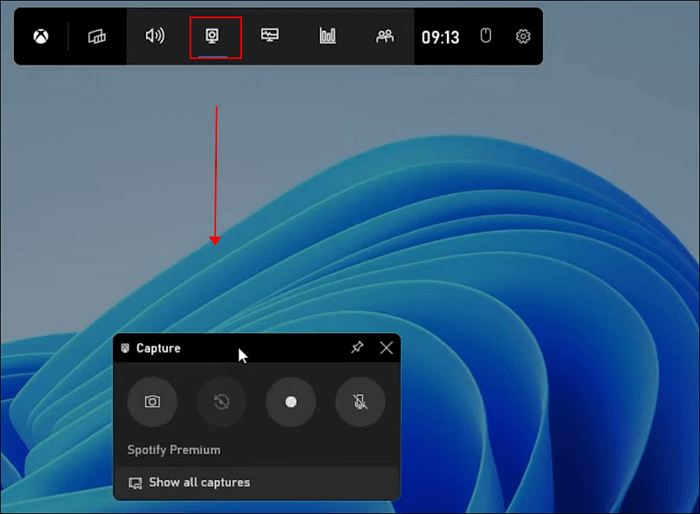Open Game Bar settings gear
This screenshot has width=700, height=514.
click(523, 36)
